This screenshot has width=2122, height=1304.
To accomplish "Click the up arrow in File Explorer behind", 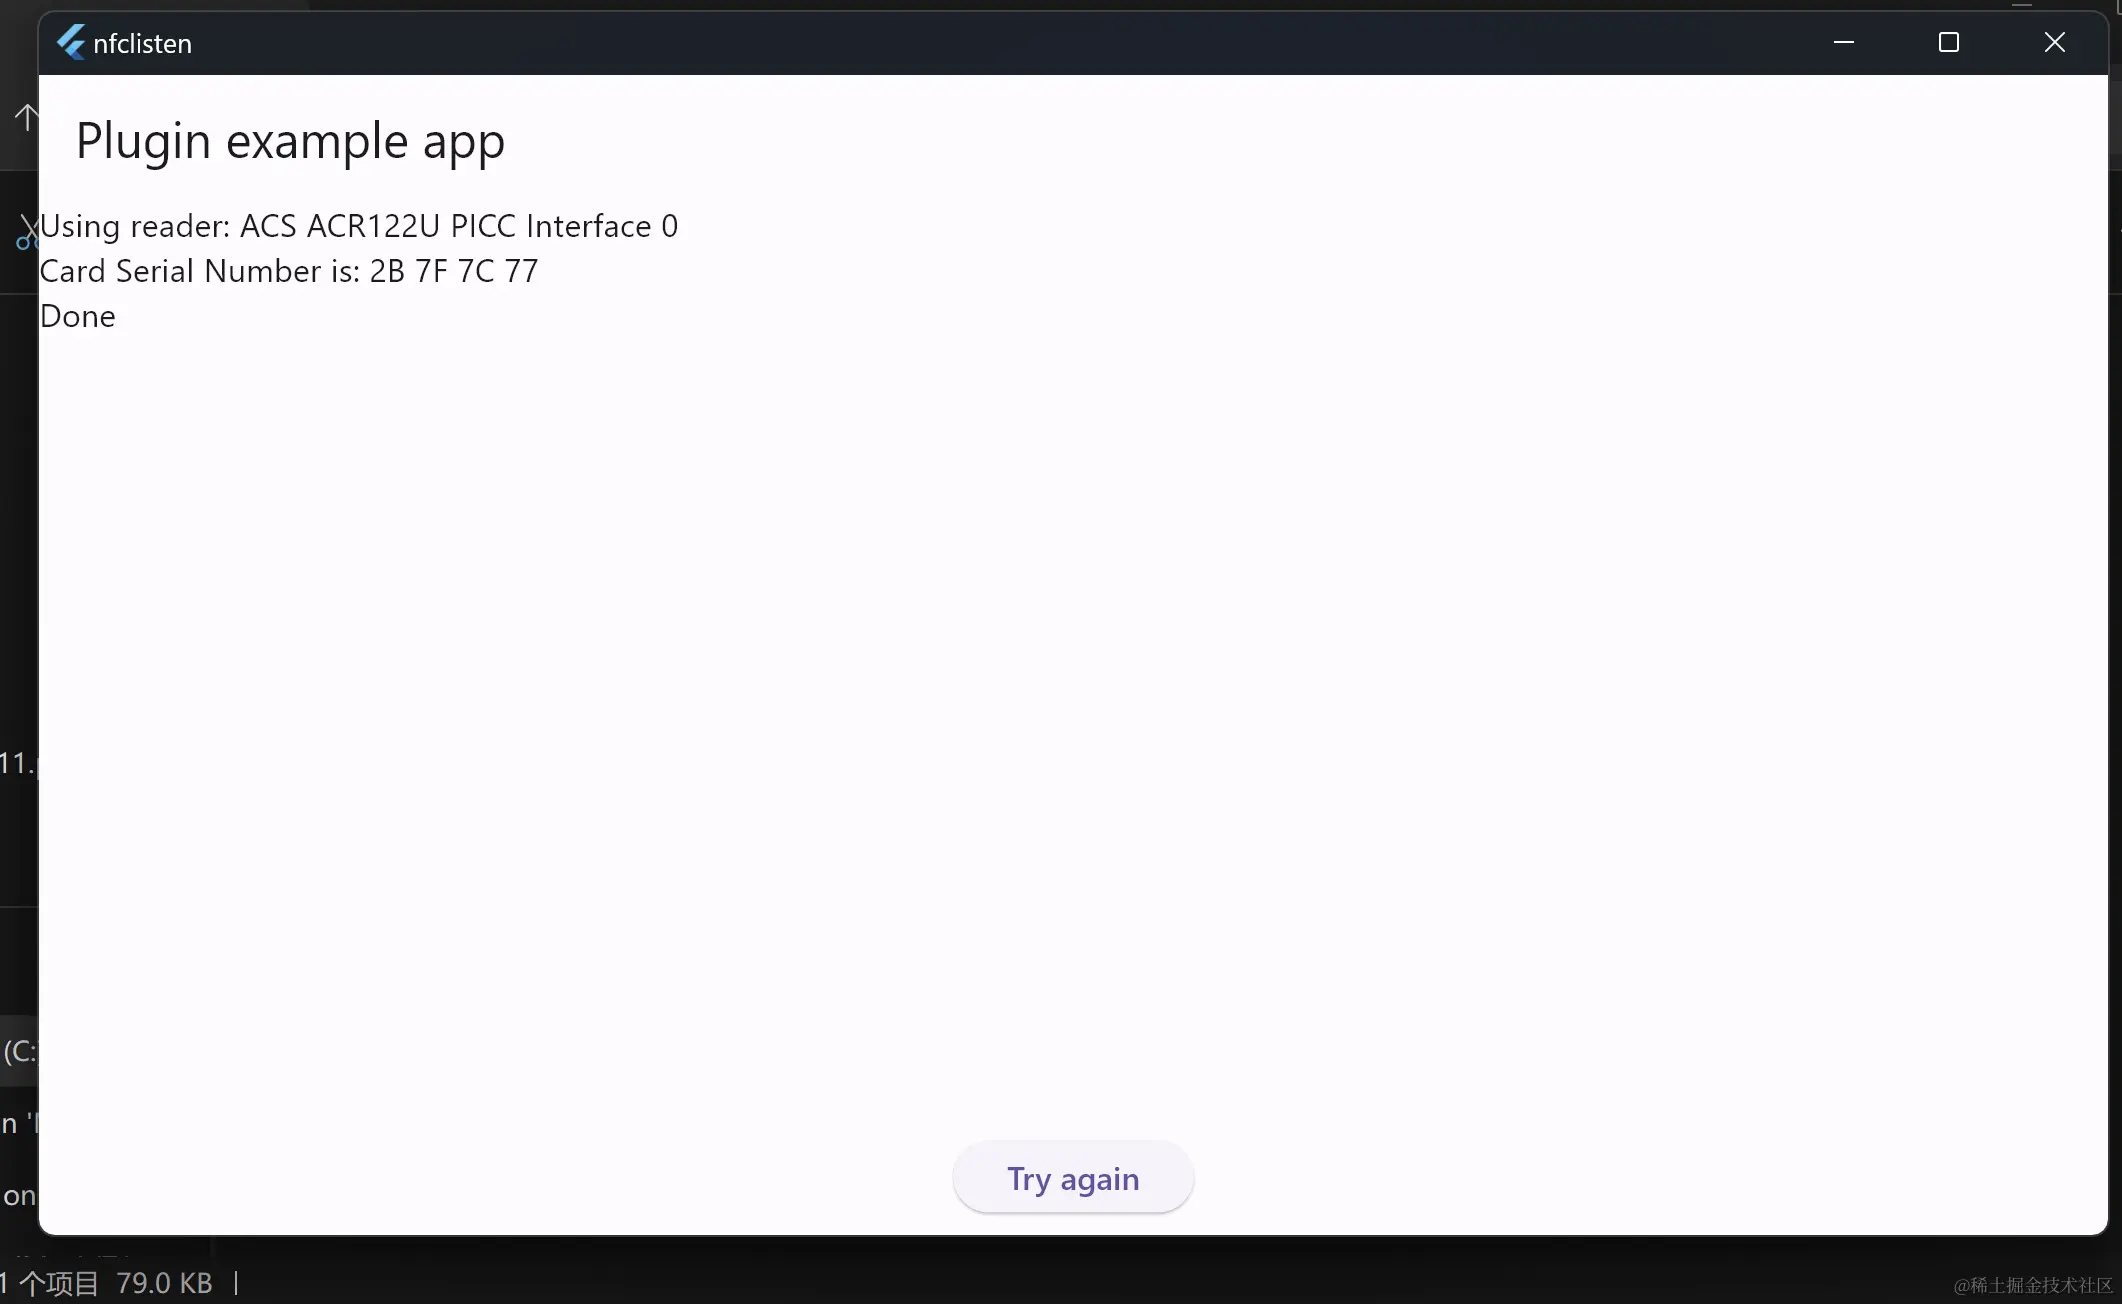I will [25, 118].
